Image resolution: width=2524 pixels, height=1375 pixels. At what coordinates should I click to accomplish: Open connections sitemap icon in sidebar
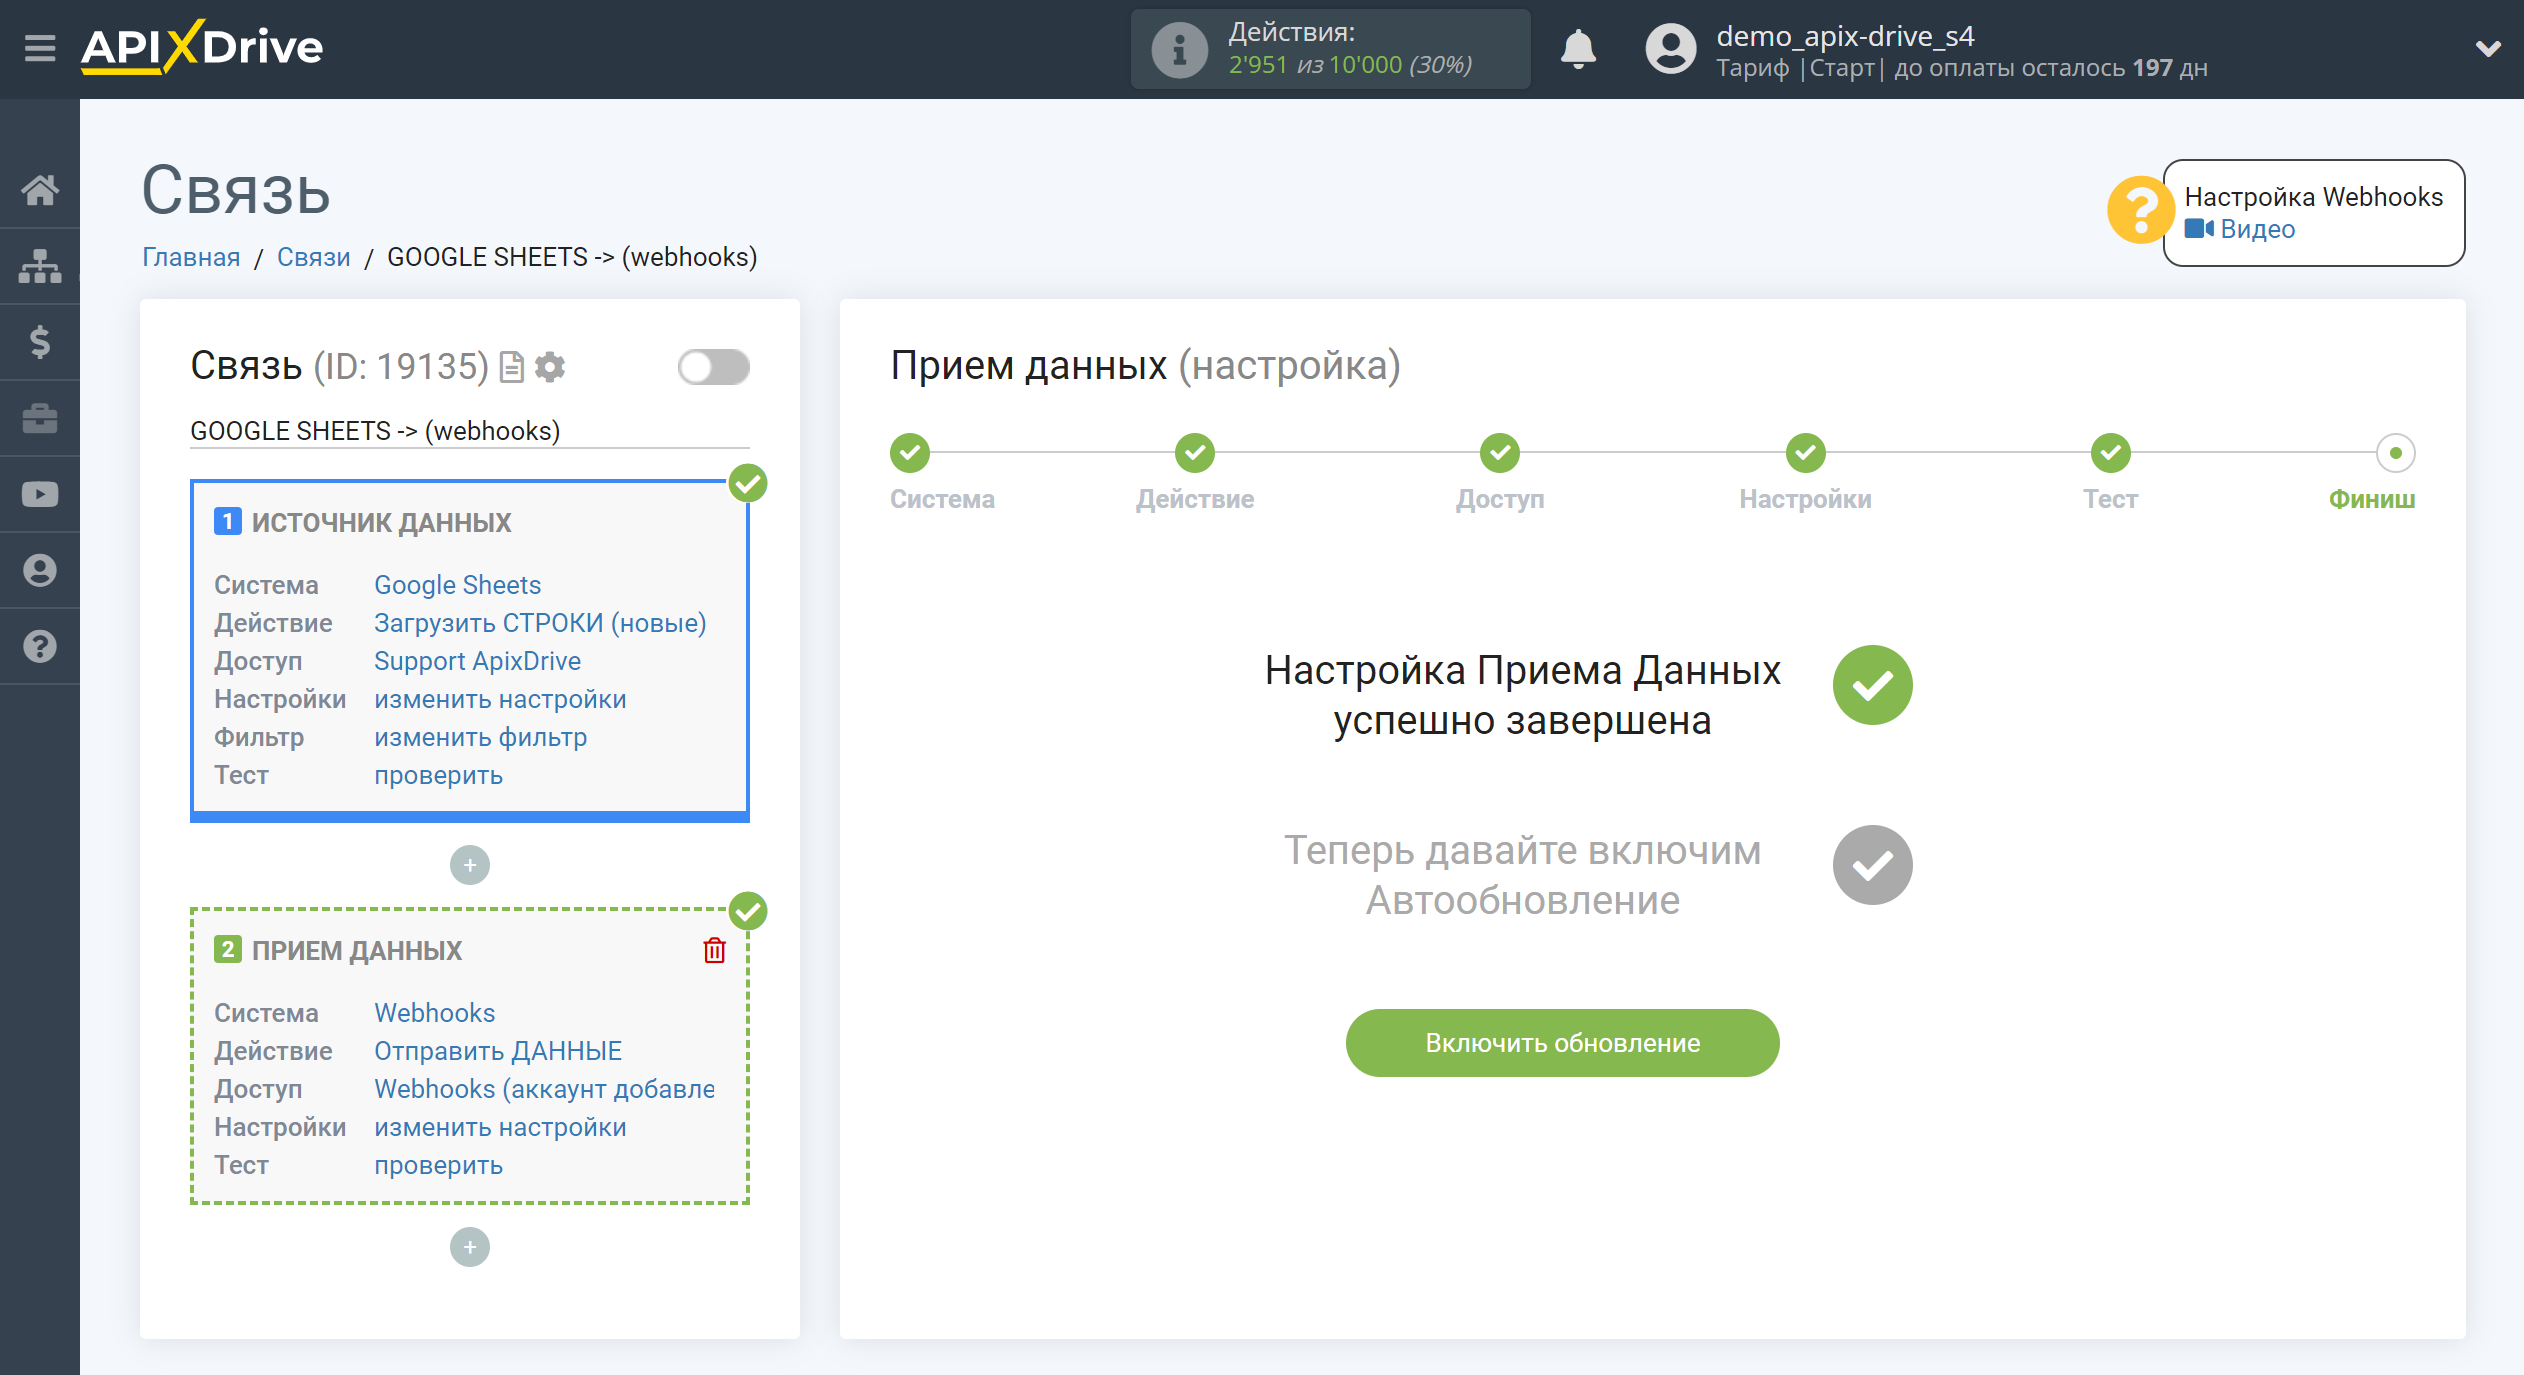[x=40, y=266]
